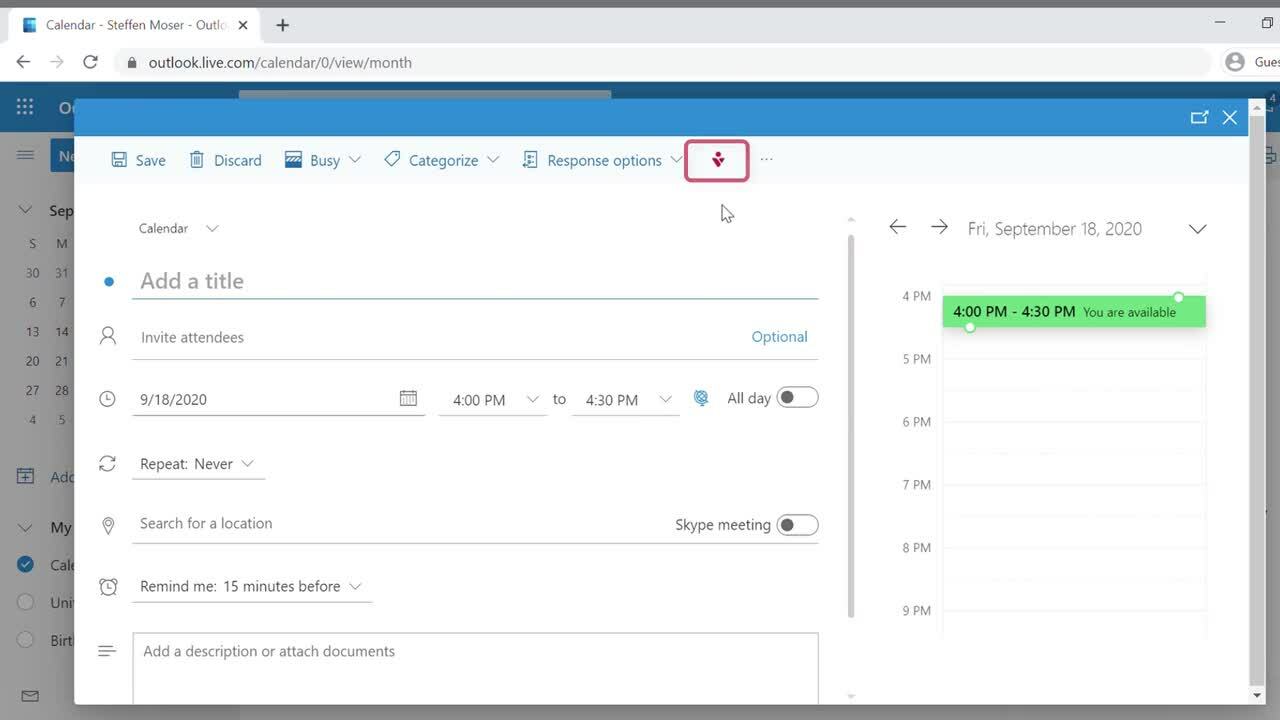Image resolution: width=1280 pixels, height=720 pixels.
Task: Click the time zone globe icon
Action: coord(701,398)
